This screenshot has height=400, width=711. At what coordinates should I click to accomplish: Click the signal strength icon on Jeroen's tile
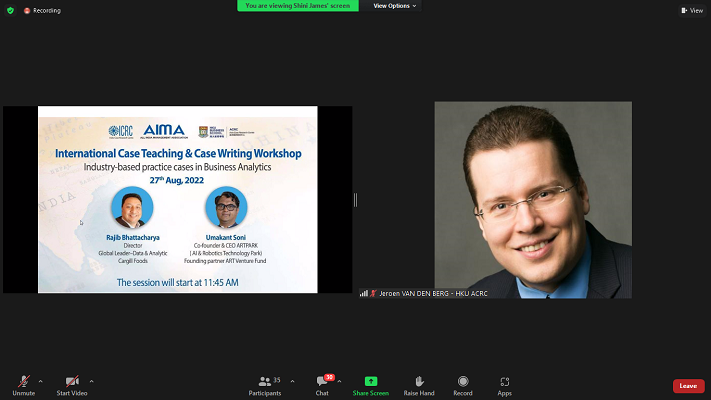pos(364,293)
